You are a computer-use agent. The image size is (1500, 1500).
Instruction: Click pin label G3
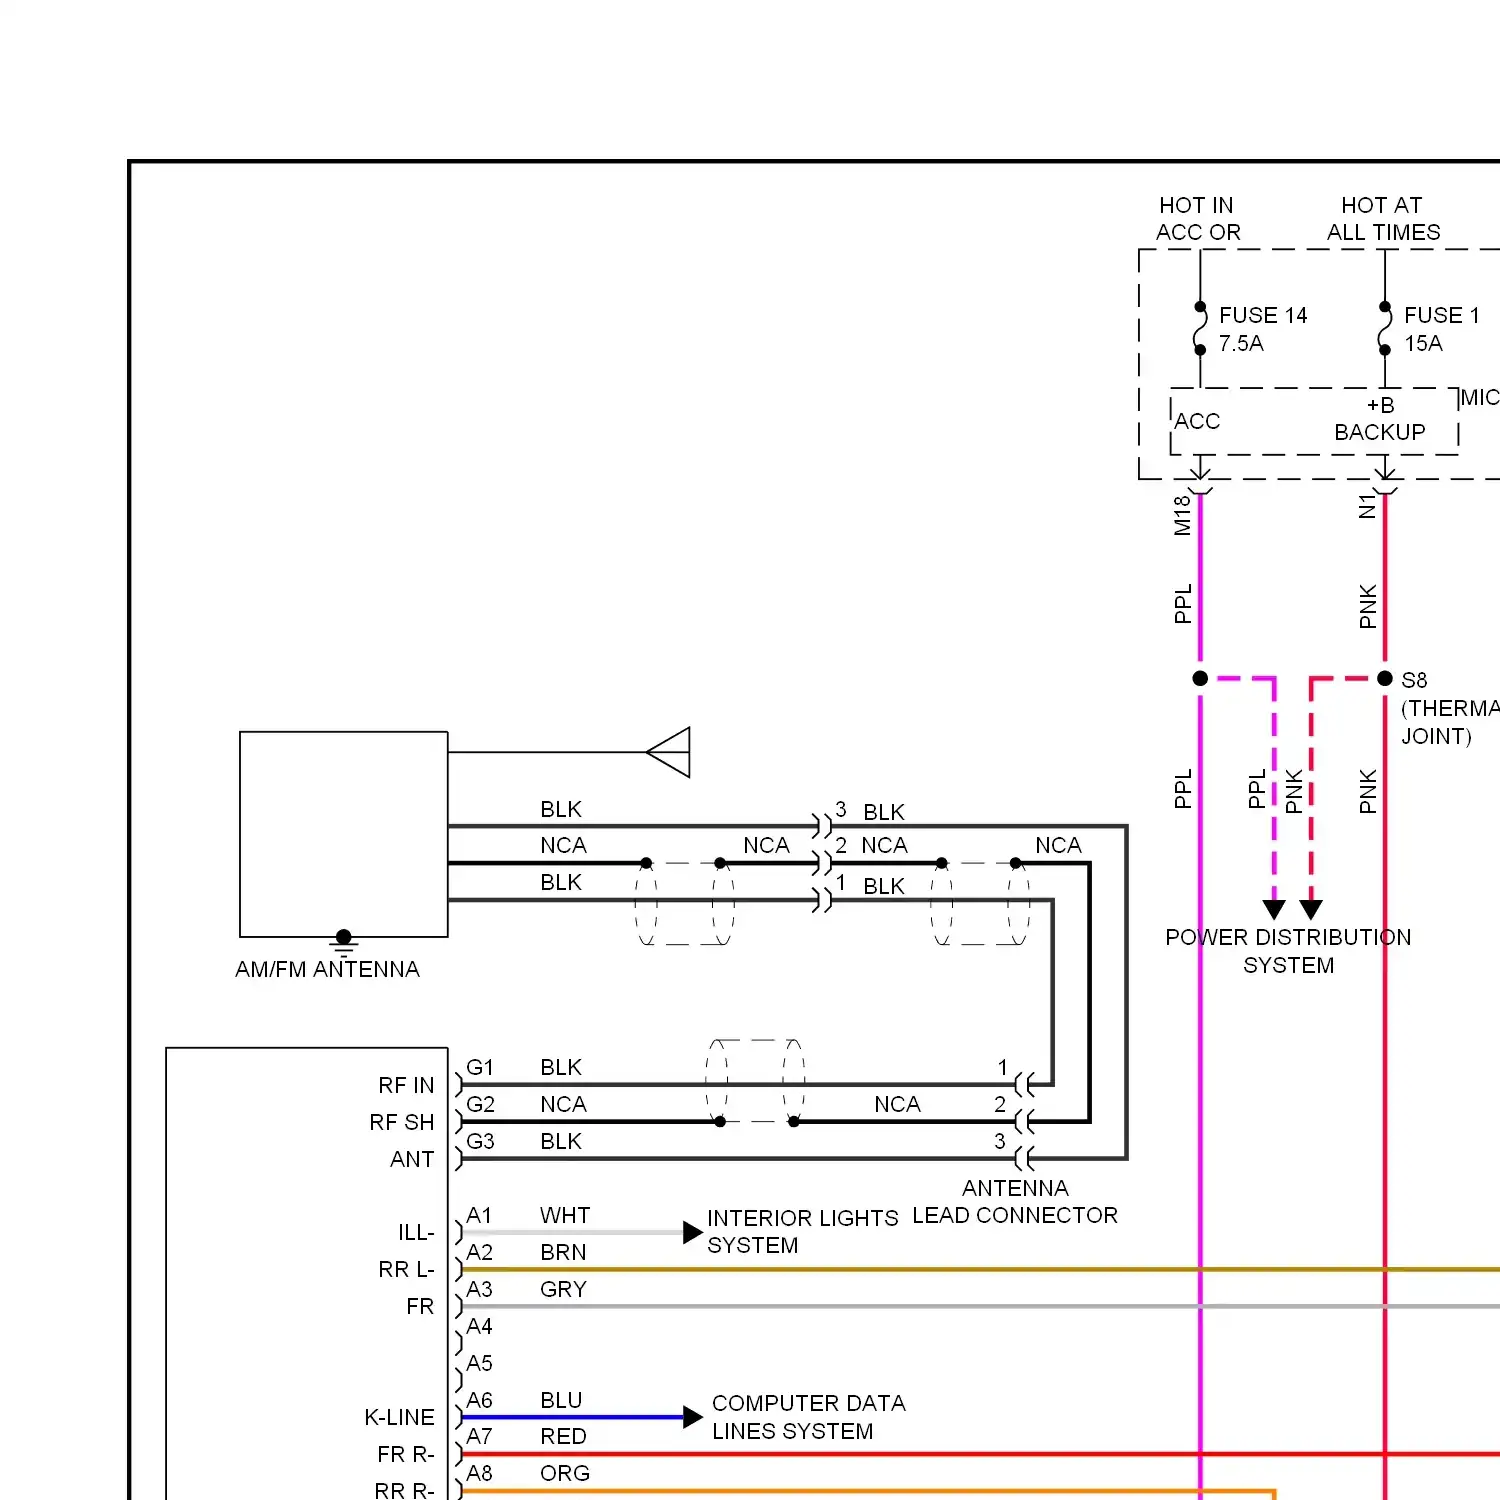click(x=480, y=1141)
